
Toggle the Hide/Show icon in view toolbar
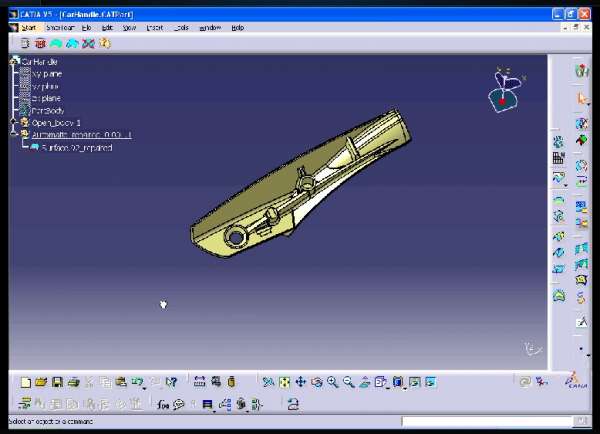[x=415, y=382]
